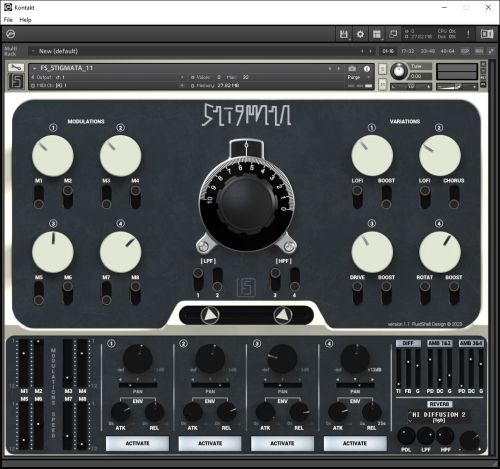
Task: Open the File menu
Action: (8, 20)
